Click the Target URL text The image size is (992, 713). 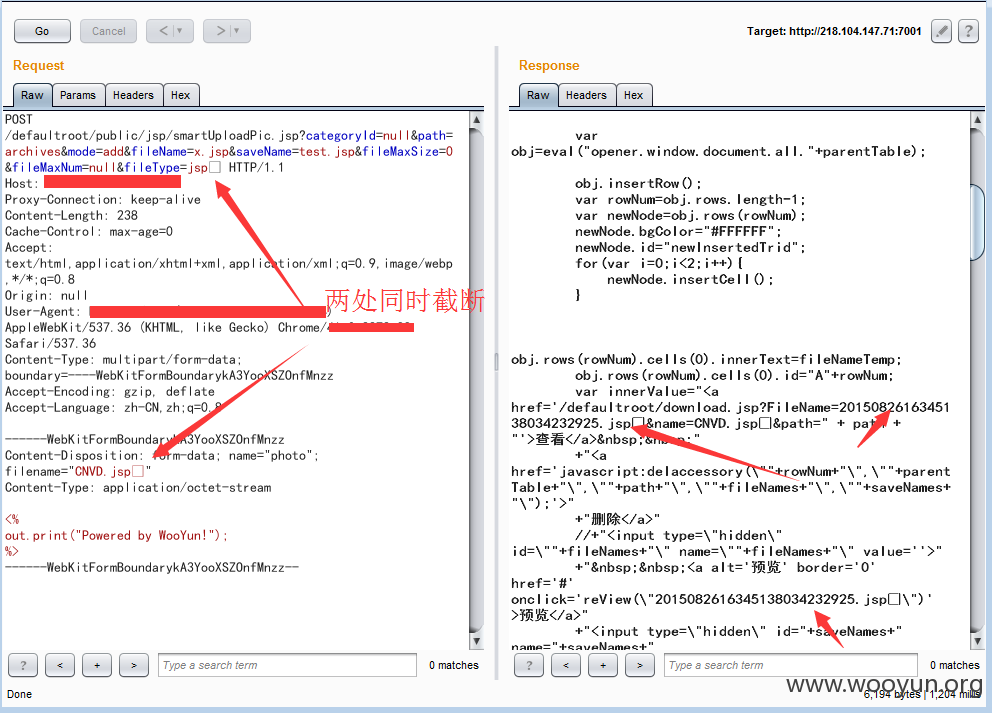click(834, 31)
